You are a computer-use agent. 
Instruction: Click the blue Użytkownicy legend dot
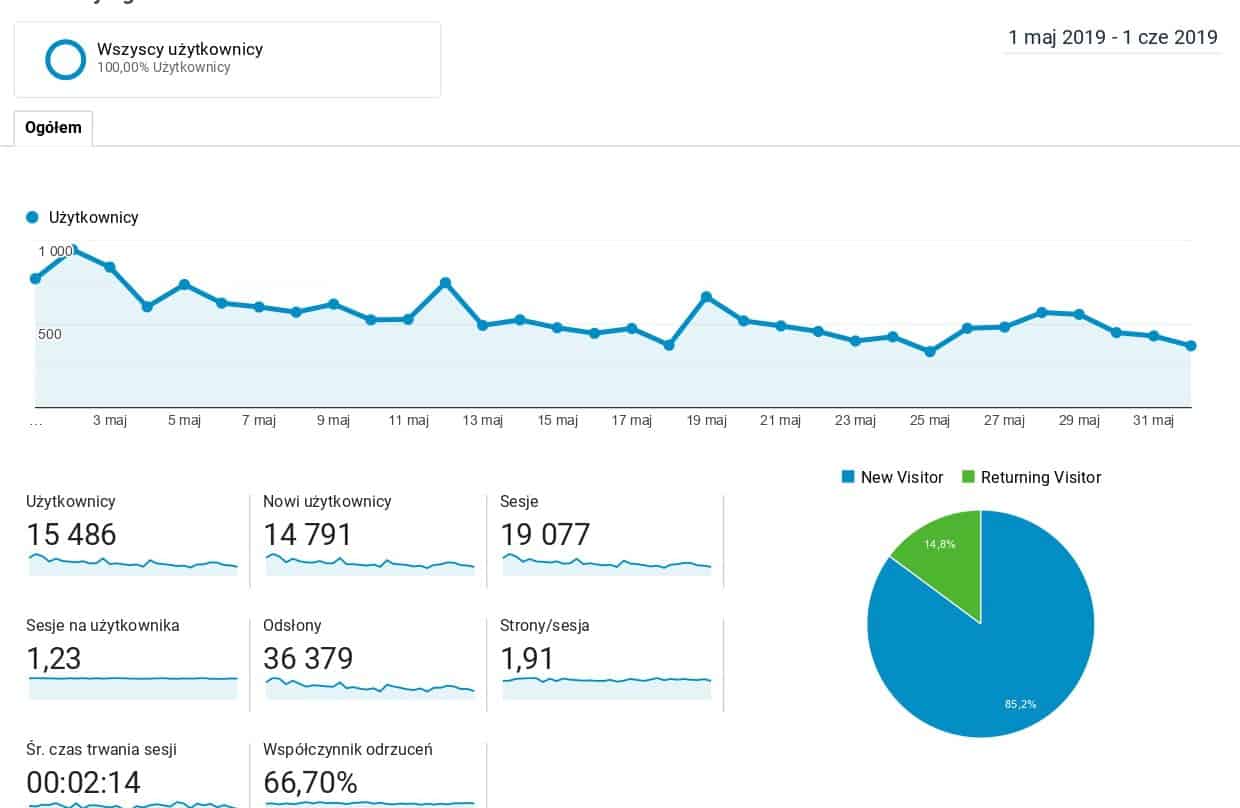click(x=32, y=217)
